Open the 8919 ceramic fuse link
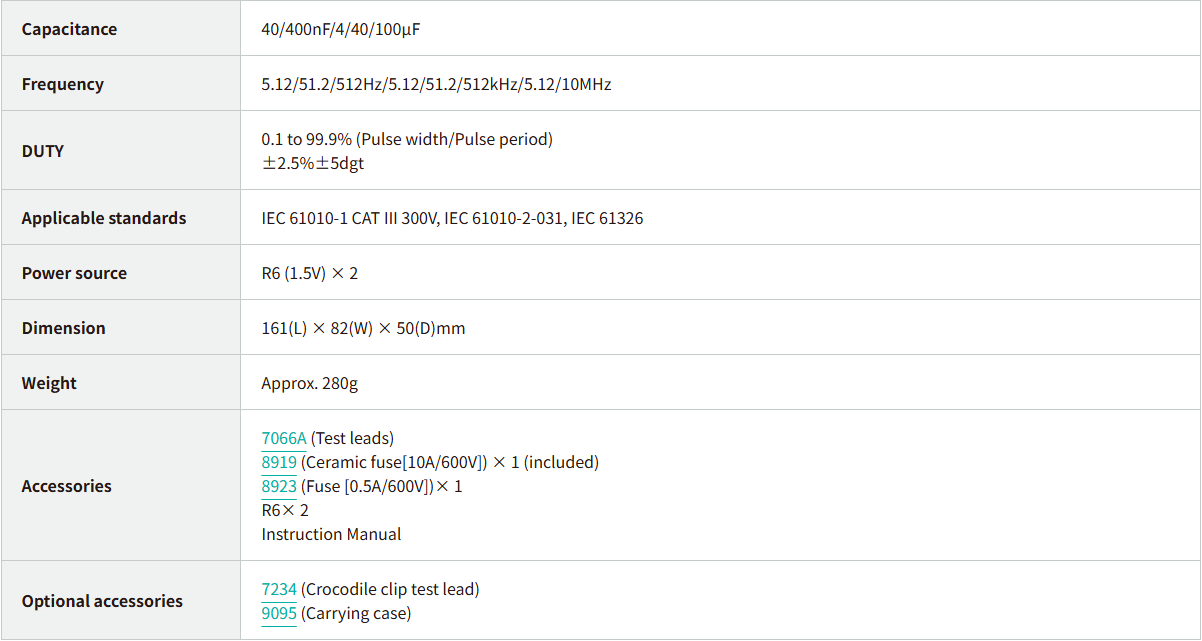This screenshot has width=1202, height=641. (279, 462)
